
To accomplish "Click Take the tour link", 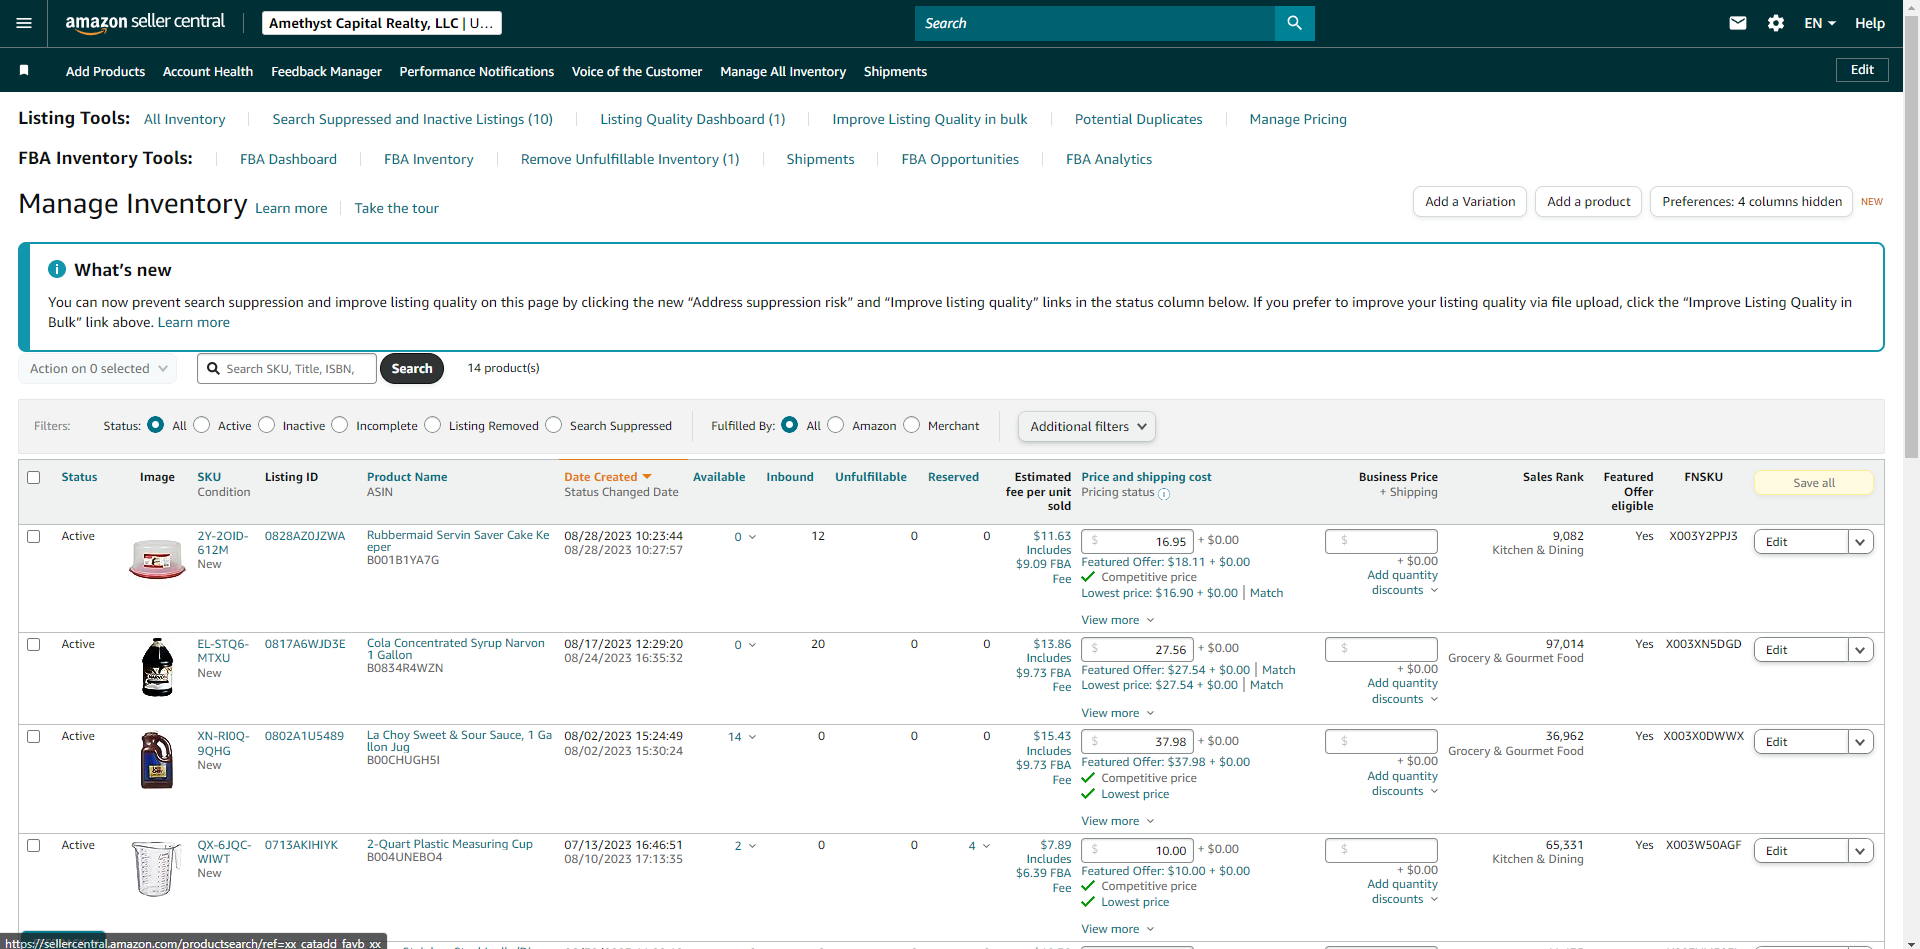I will 397,208.
